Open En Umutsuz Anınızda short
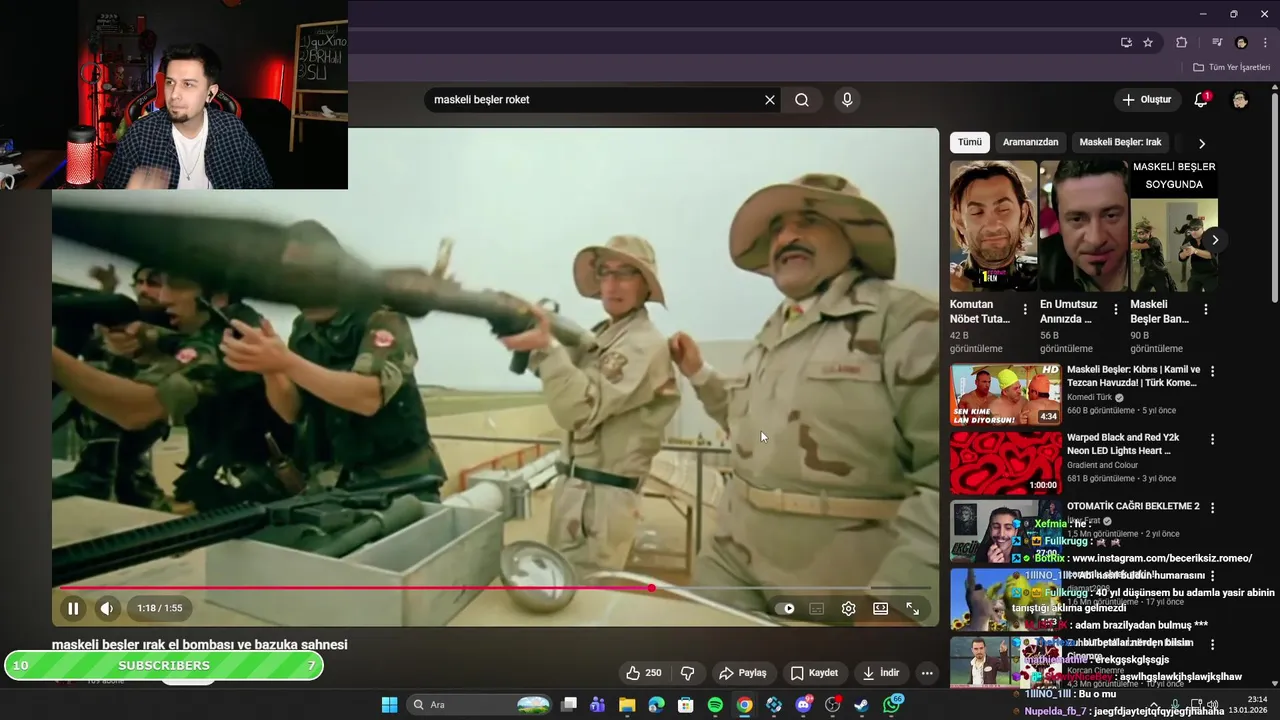This screenshot has width=1280, height=720. (x=1083, y=226)
